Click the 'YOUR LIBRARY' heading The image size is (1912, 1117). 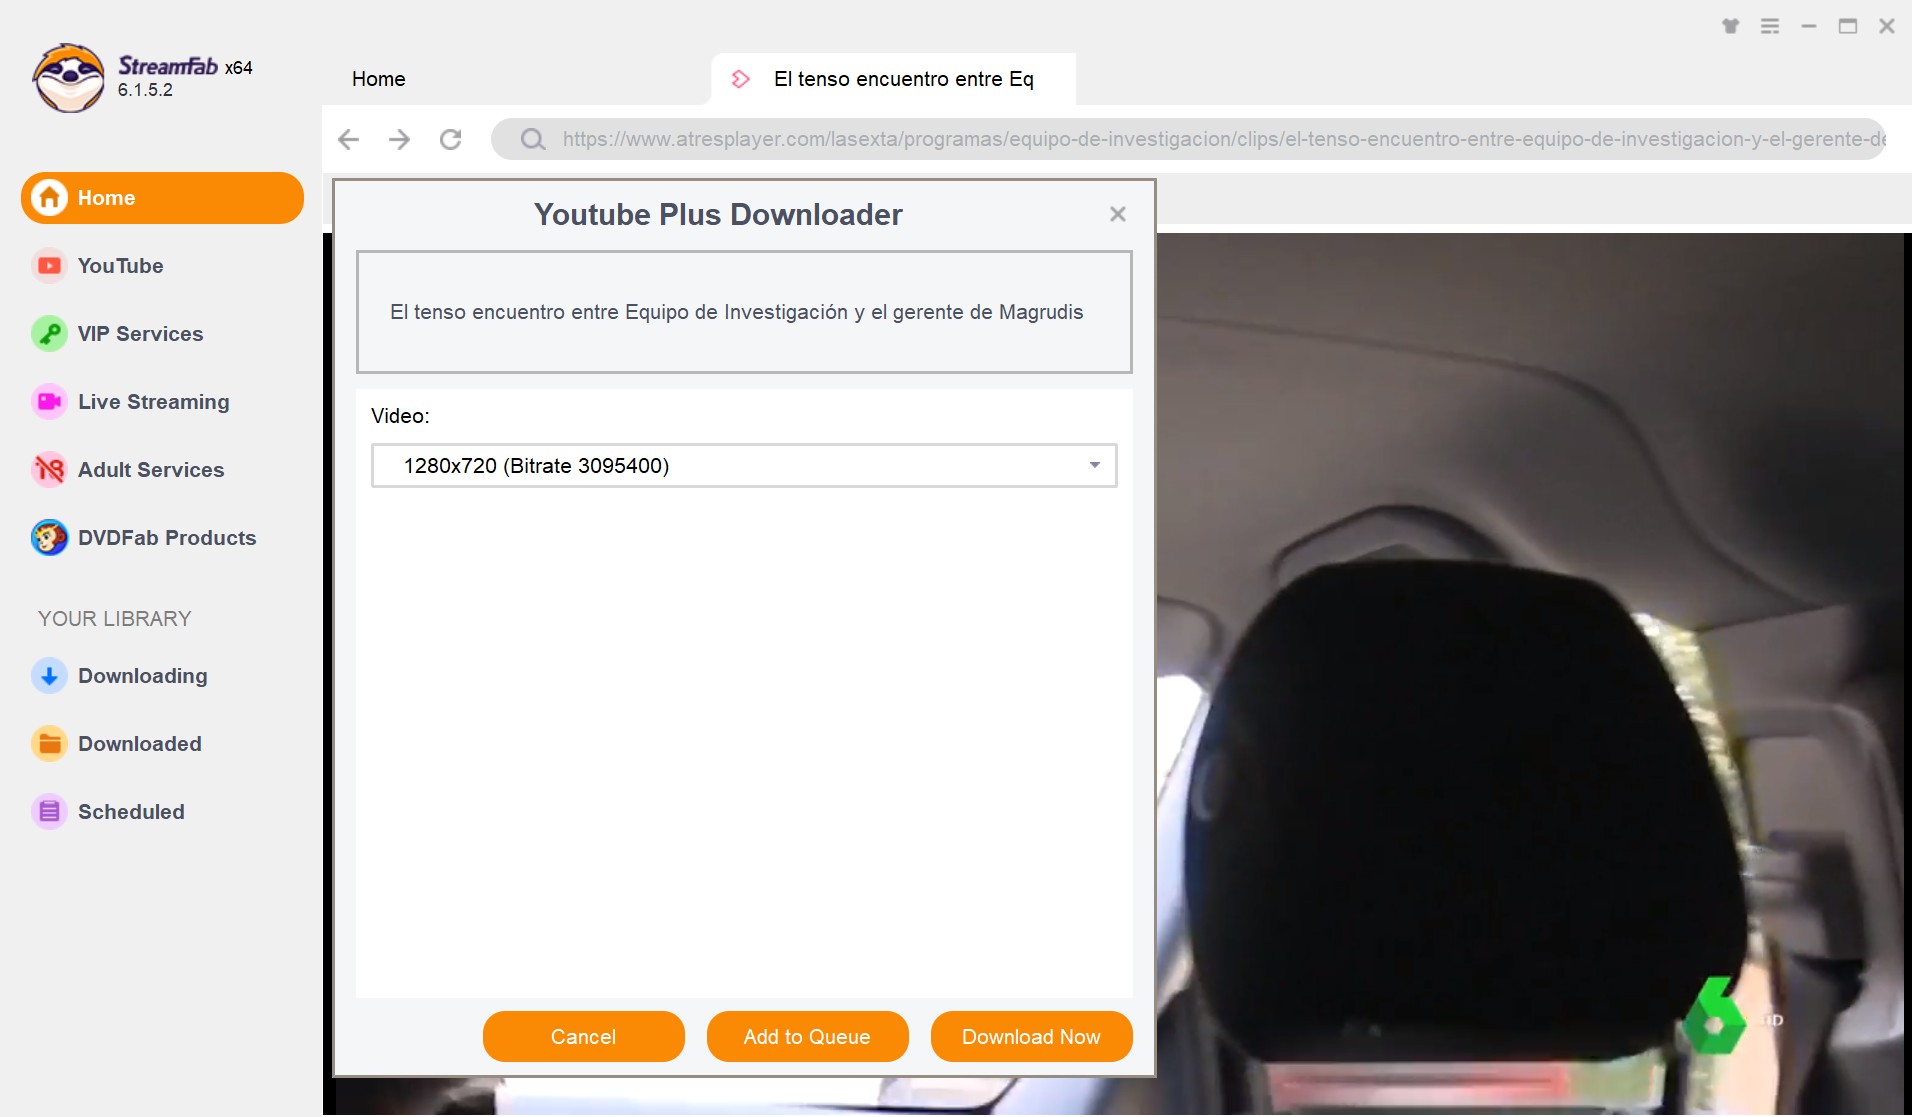point(115,619)
